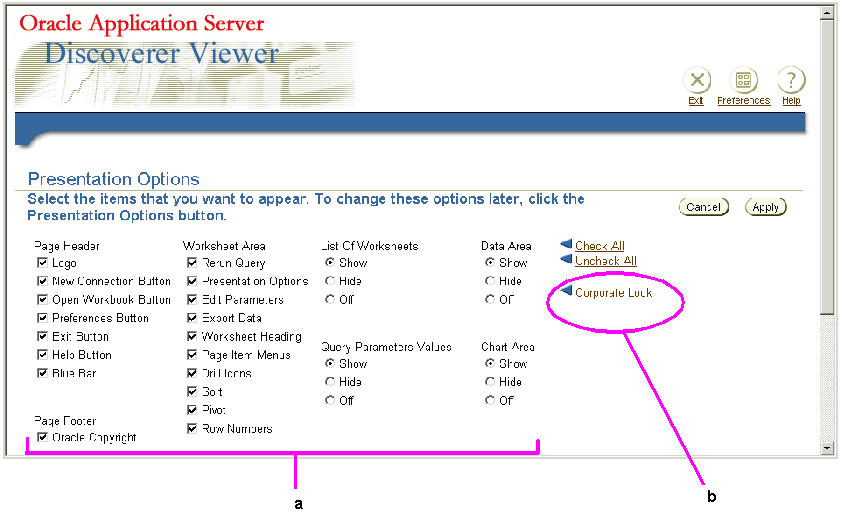843x520 pixels.
Task: Click the vertical scrollbar thumb
Action: 827,167
